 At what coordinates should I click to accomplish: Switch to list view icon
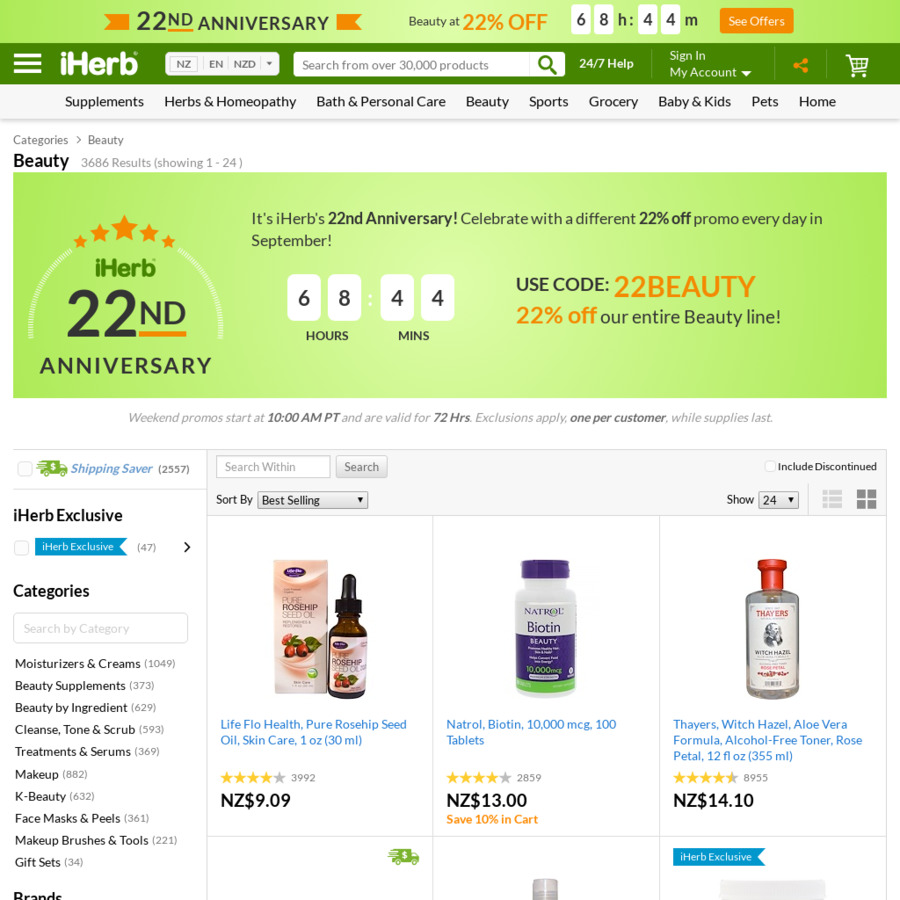832,499
